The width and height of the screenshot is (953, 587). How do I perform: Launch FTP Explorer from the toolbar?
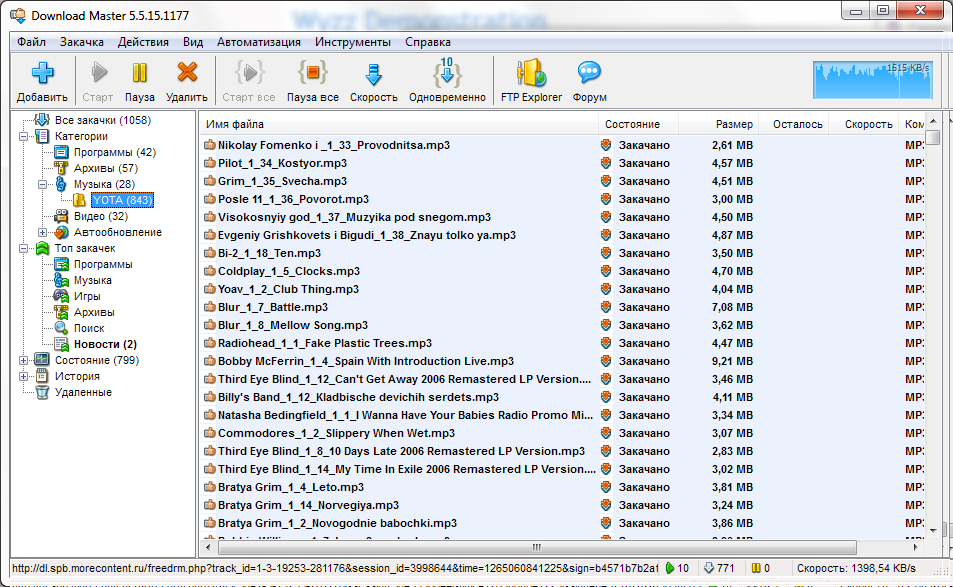tap(531, 73)
